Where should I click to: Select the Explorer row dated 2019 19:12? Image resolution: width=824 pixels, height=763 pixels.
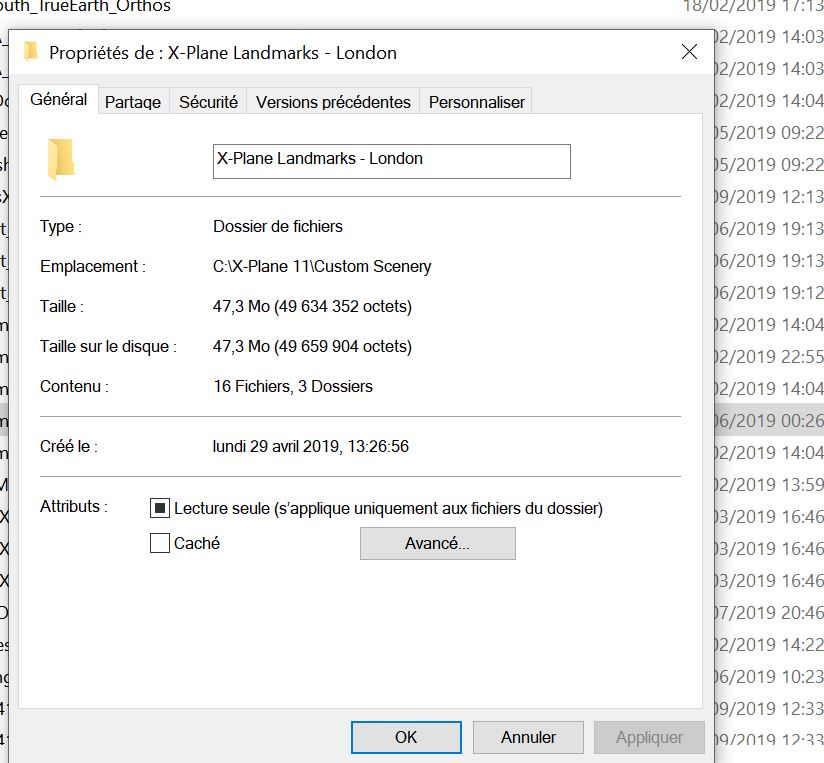[x=768, y=293]
